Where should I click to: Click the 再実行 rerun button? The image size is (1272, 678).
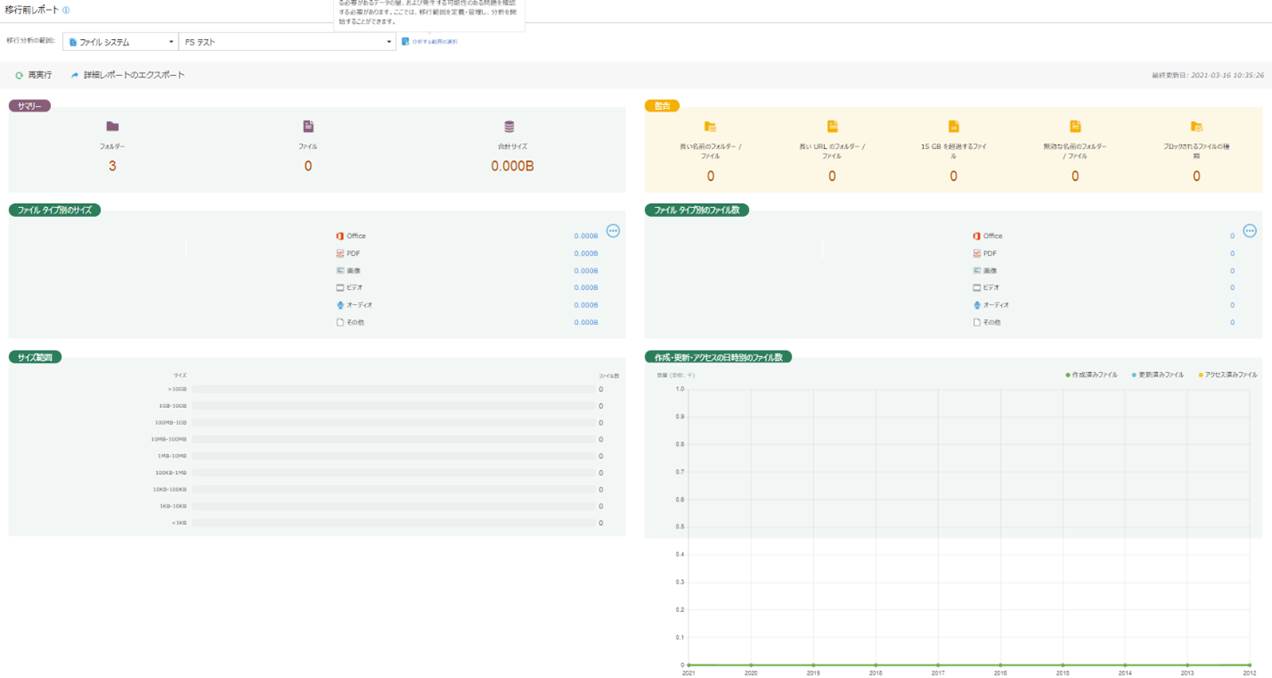[x=33, y=75]
